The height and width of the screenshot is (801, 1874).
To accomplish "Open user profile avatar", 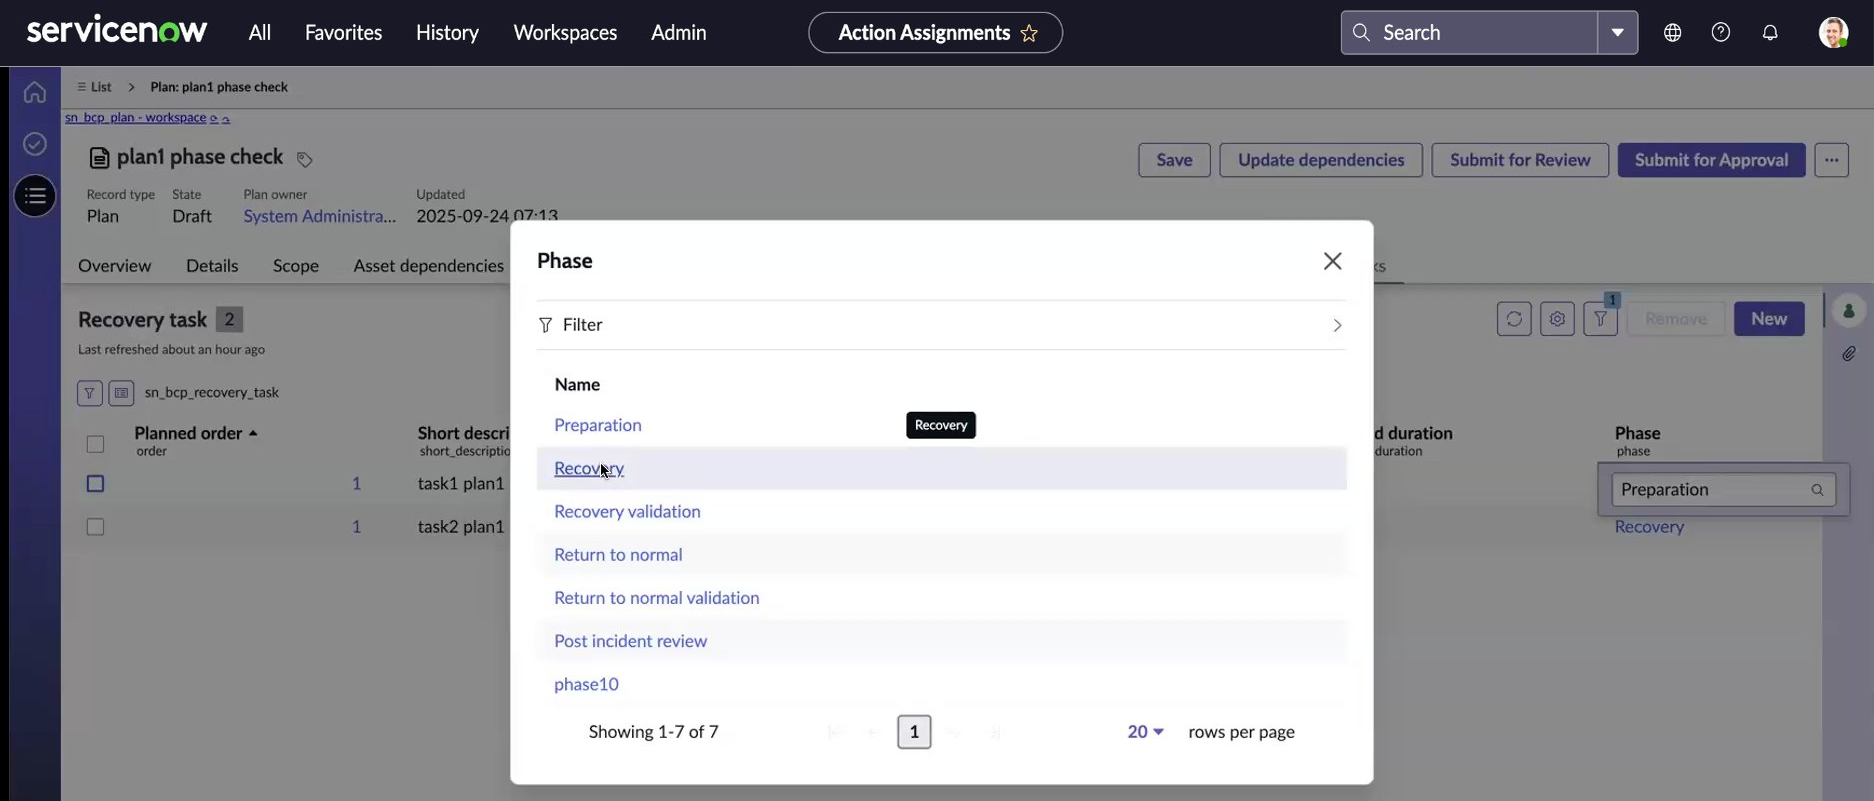I will [x=1833, y=32].
